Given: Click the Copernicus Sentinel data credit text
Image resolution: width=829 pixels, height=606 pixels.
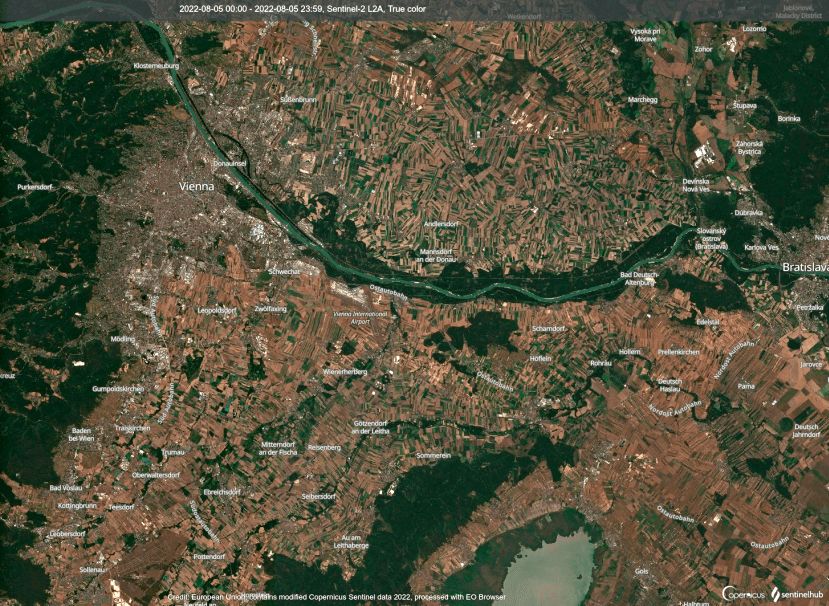Looking at the screenshot, I should (x=338, y=597).
